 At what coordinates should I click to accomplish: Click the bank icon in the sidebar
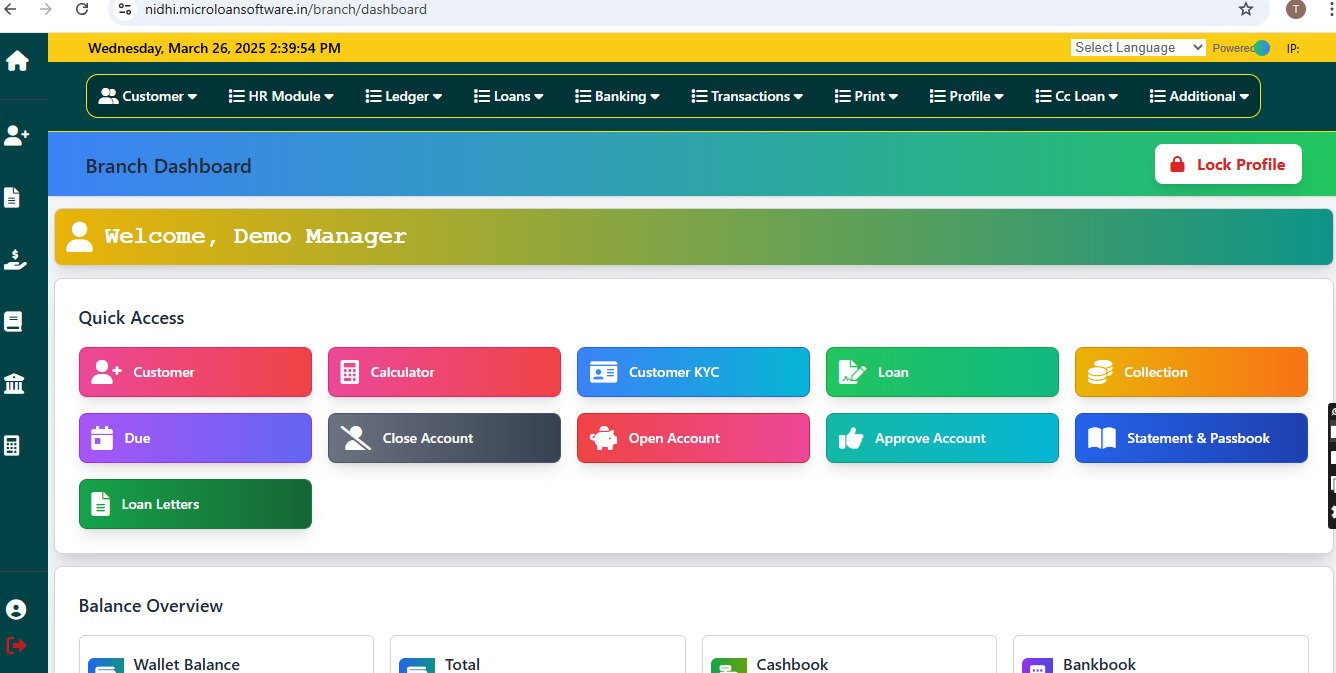[13, 383]
